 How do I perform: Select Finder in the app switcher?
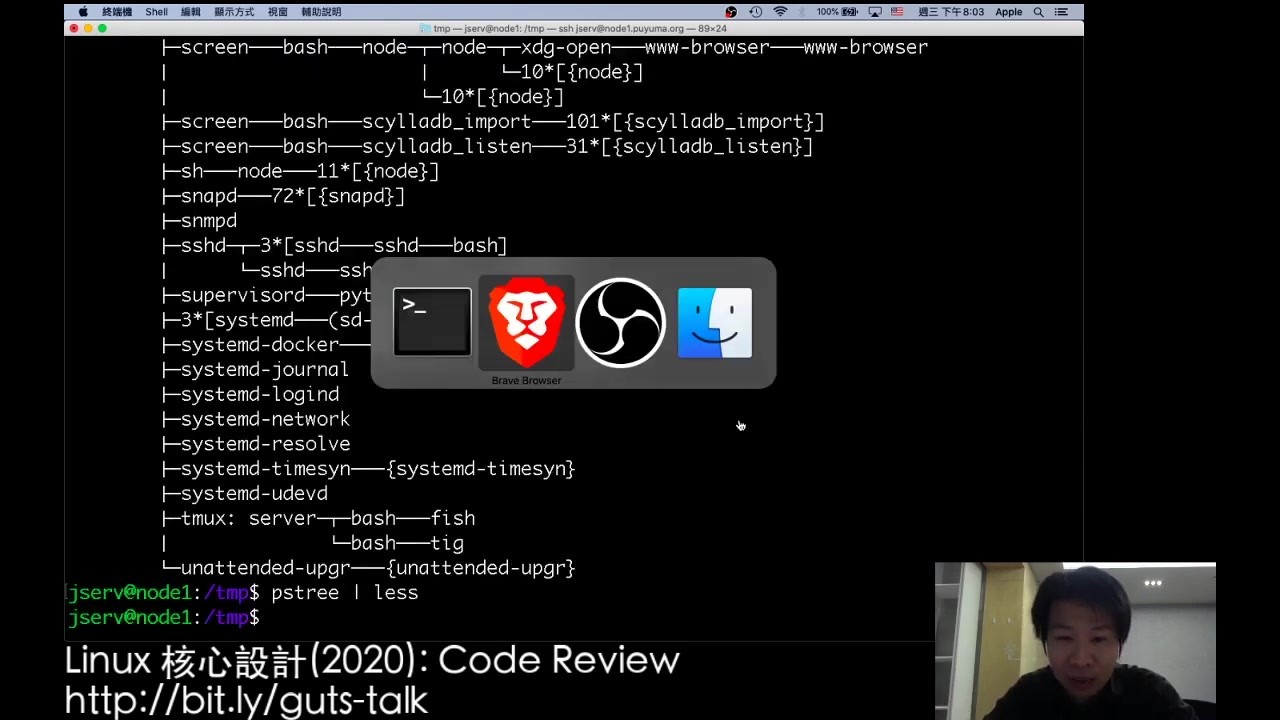pos(714,322)
